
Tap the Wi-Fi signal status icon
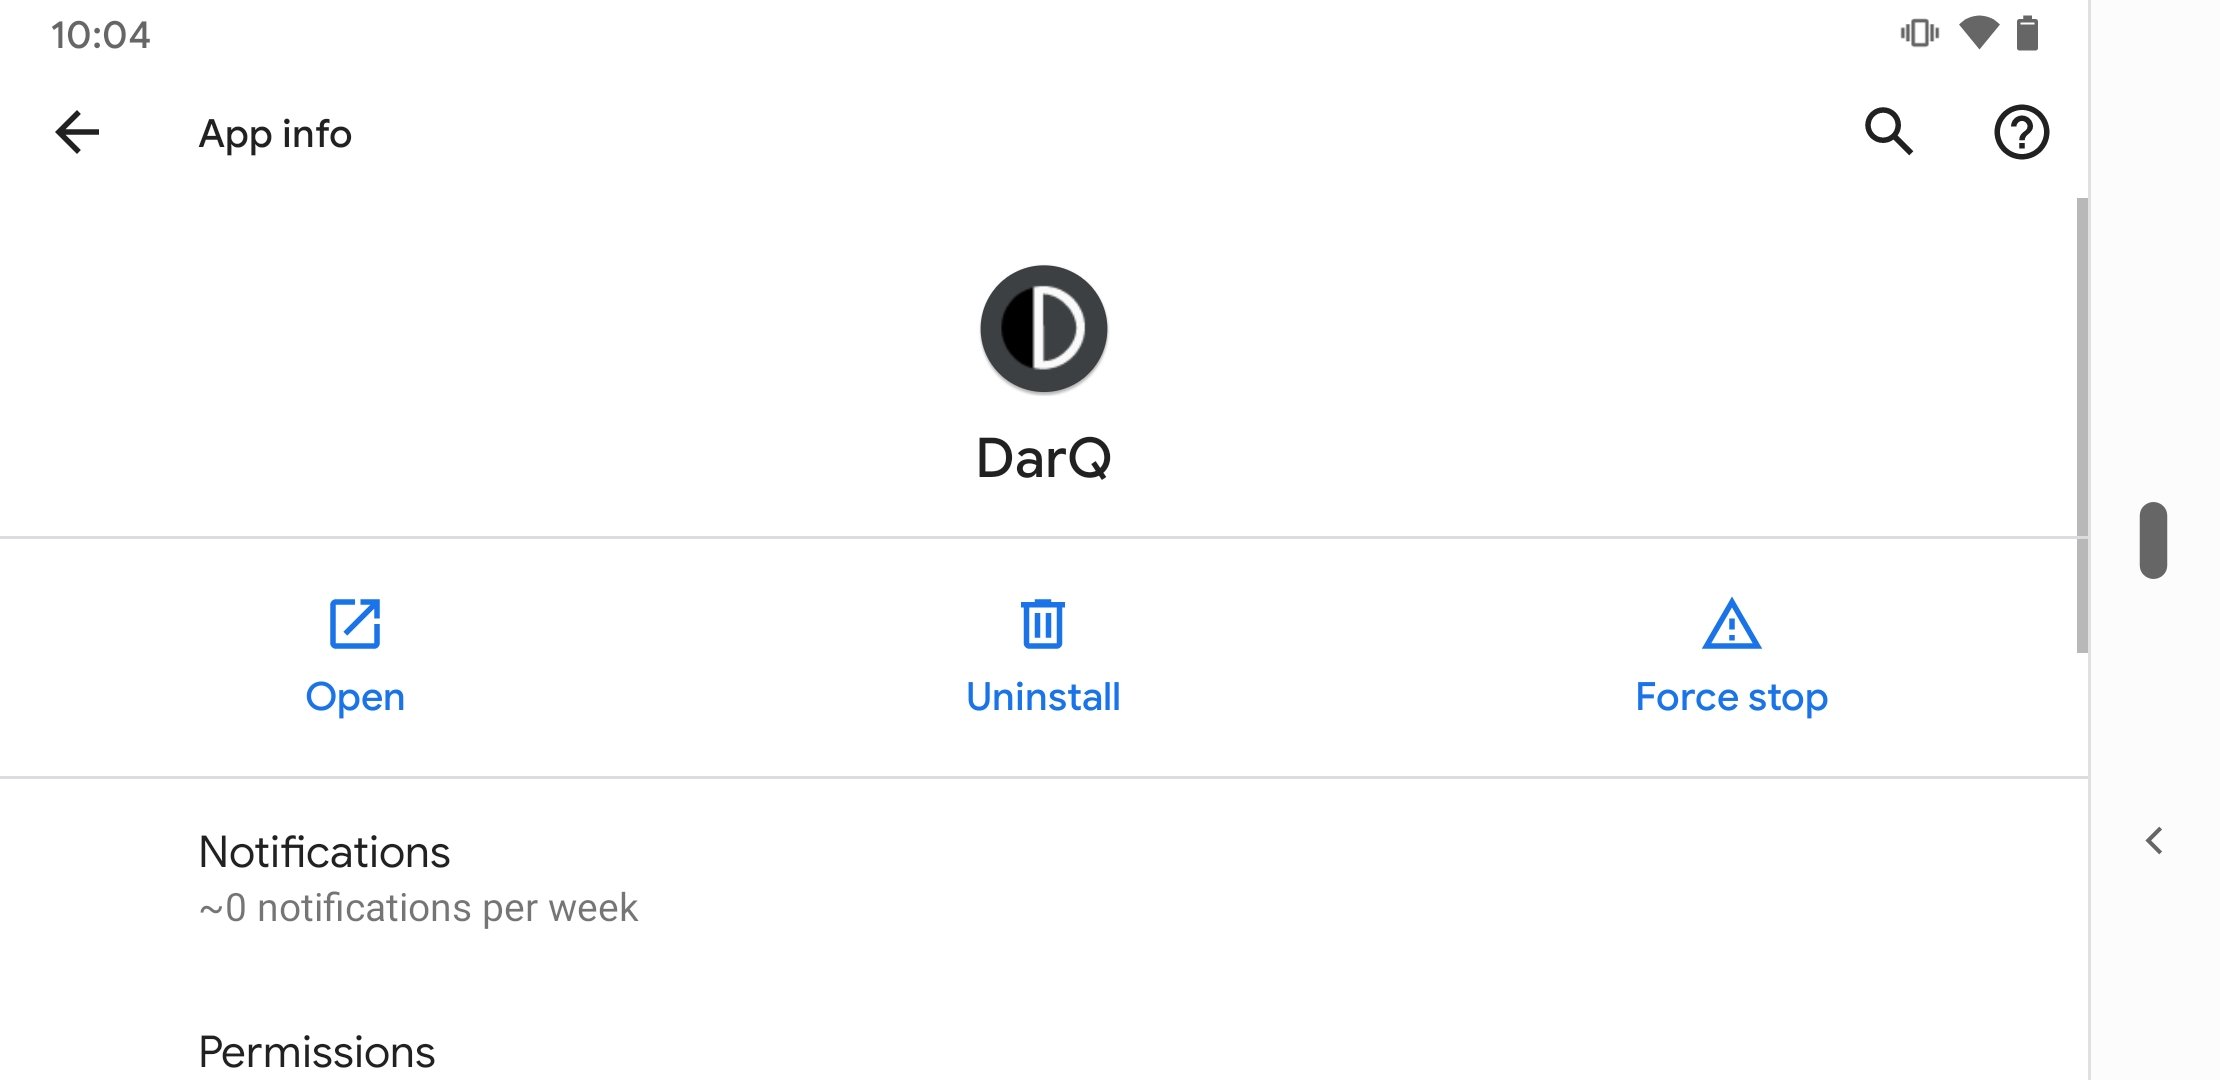[x=1978, y=33]
